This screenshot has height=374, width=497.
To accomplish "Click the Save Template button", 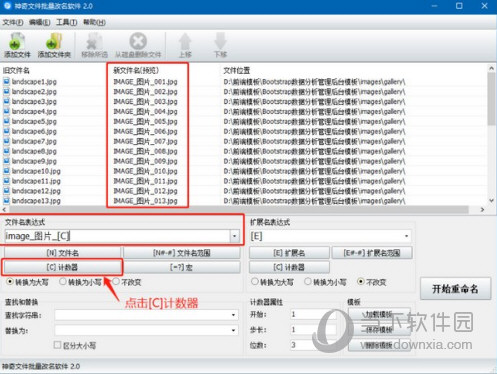I will pos(379,330).
